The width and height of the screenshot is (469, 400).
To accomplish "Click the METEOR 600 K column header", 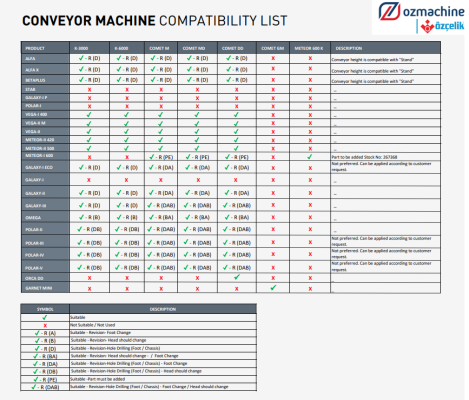I will point(309,48).
